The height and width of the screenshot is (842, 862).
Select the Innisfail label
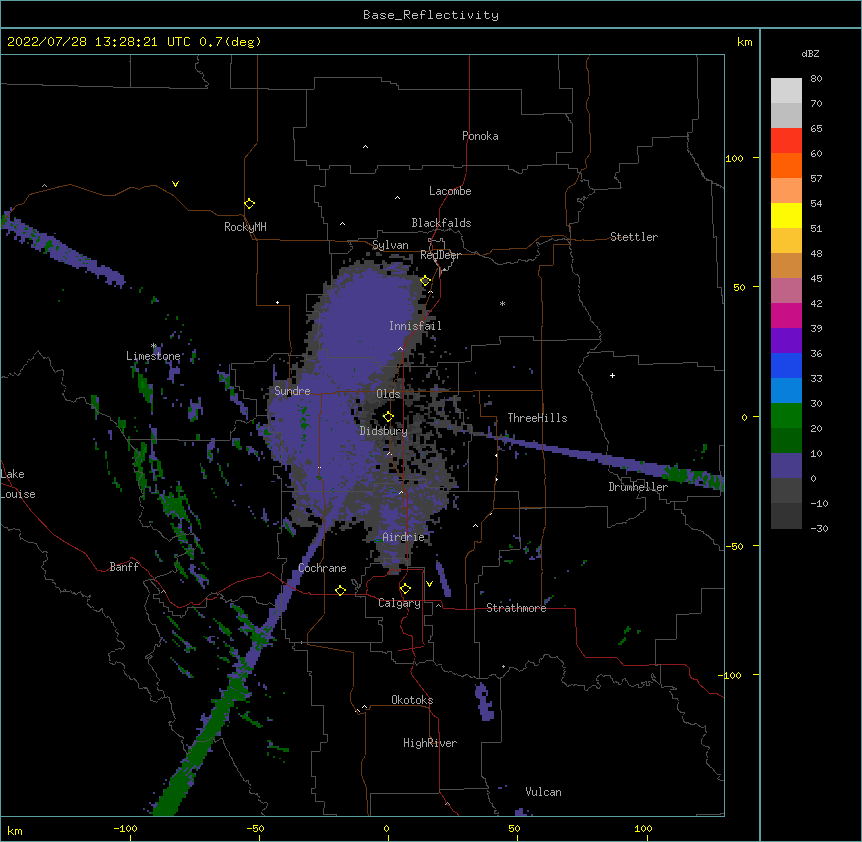(415, 326)
